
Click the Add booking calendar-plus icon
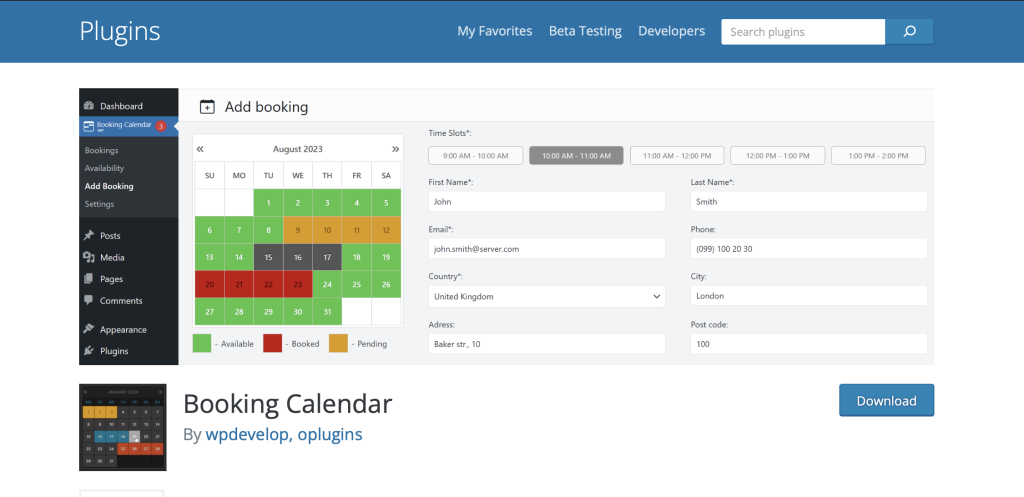(207, 106)
